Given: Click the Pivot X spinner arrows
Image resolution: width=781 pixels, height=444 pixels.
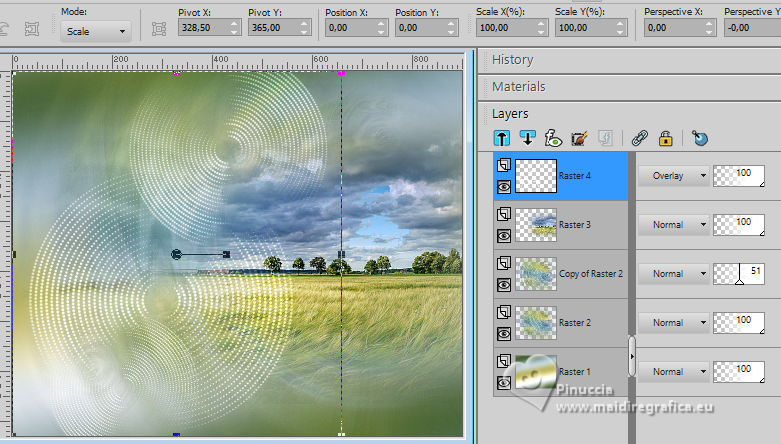Looking at the screenshot, I should [x=235, y=28].
